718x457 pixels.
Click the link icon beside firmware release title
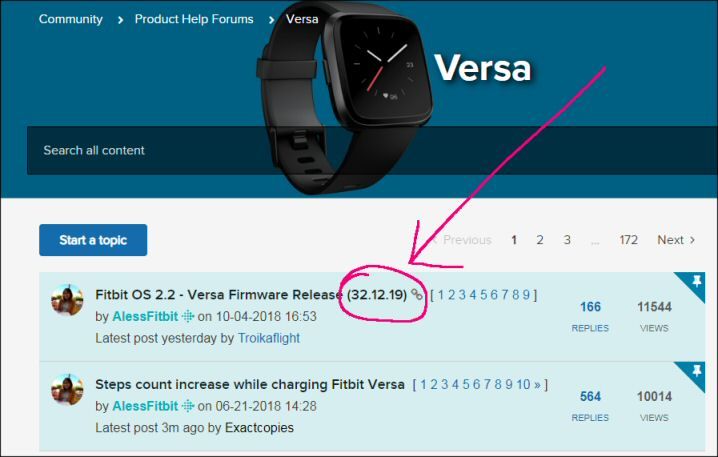417,294
